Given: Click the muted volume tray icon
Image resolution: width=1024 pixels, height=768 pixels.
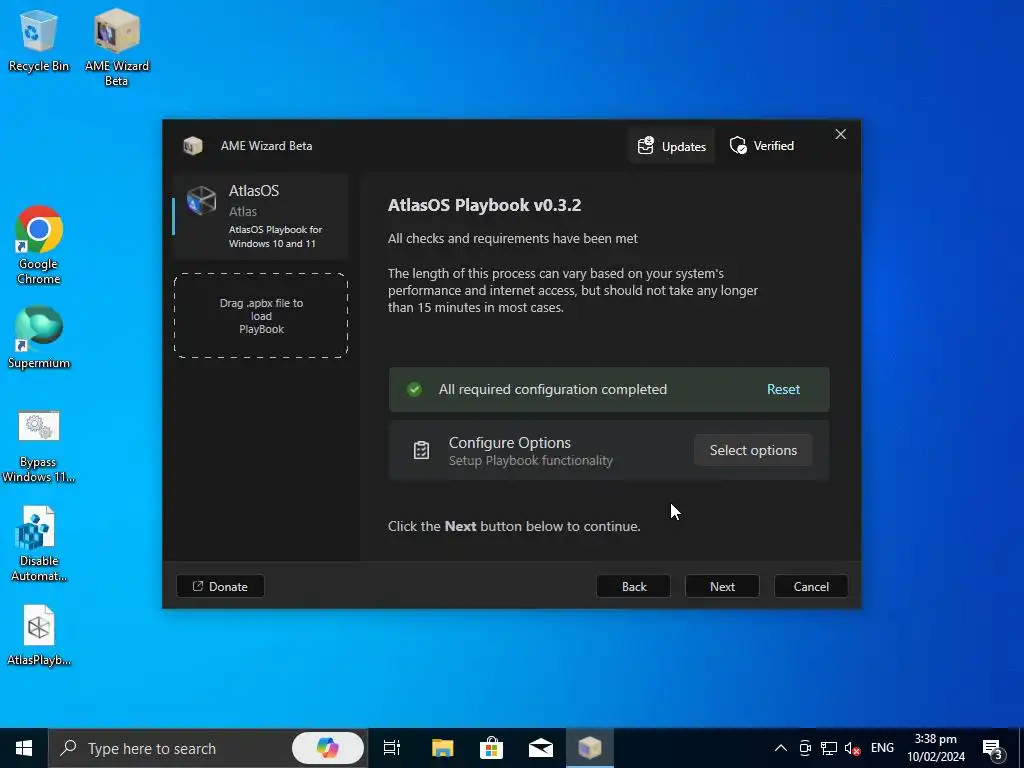Looking at the screenshot, I should click(x=852, y=748).
